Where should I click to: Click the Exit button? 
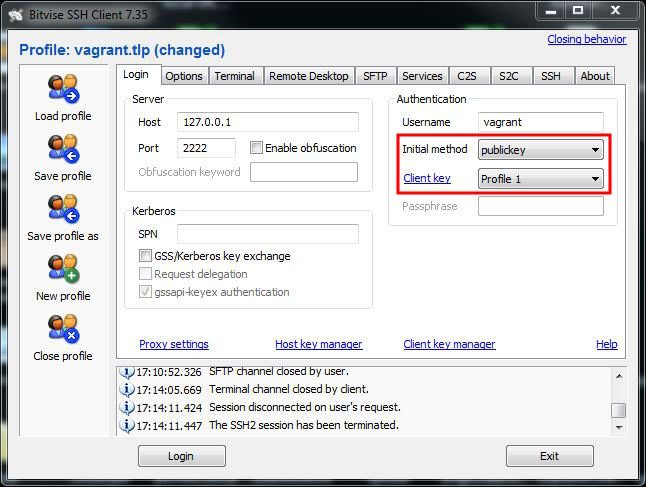click(x=550, y=456)
